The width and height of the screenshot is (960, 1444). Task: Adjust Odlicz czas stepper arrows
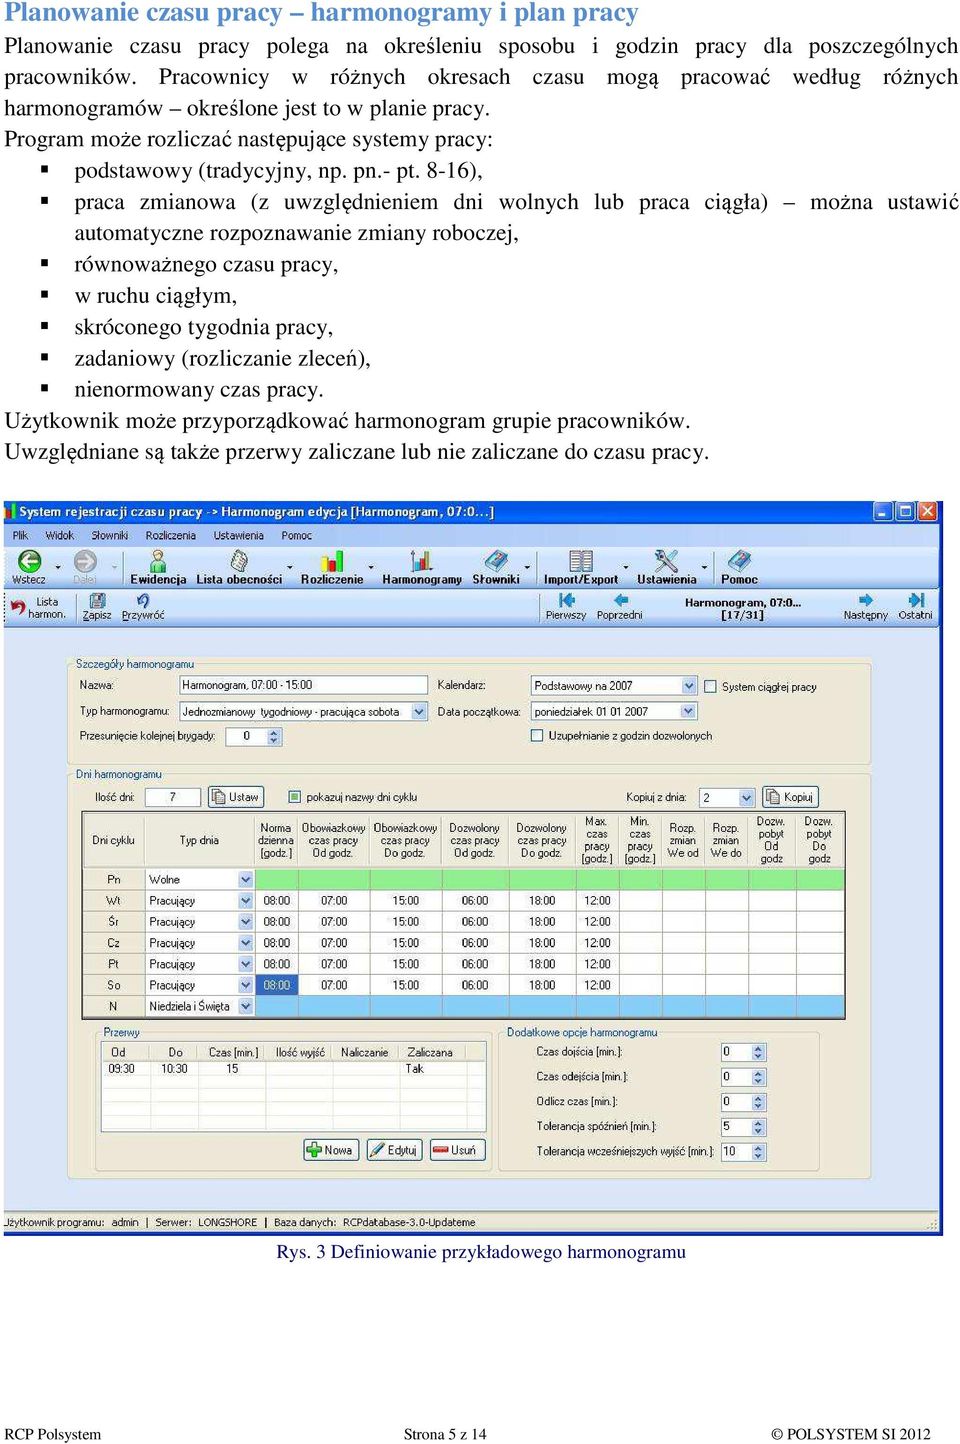coord(758,1102)
